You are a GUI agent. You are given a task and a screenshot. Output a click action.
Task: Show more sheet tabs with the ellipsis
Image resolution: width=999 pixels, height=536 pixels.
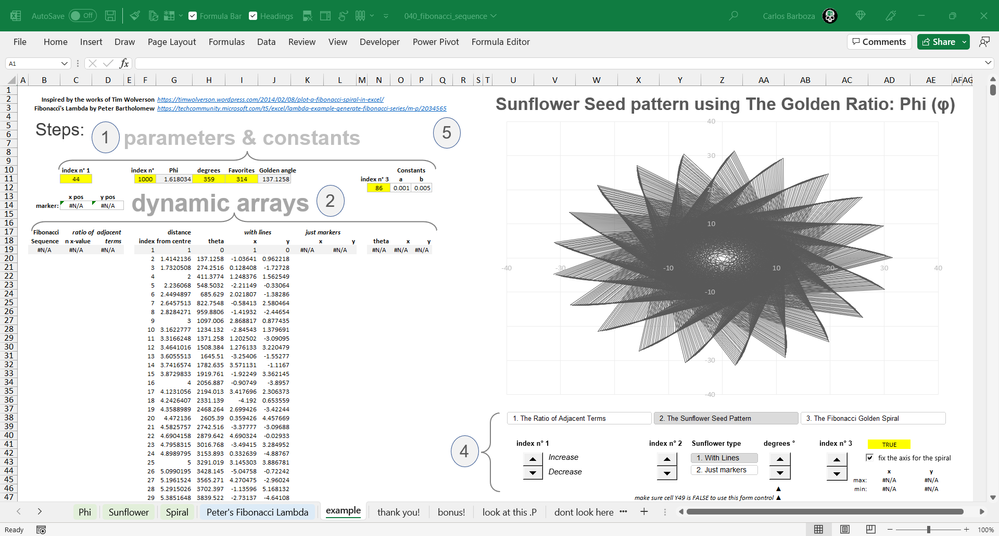tap(623, 512)
